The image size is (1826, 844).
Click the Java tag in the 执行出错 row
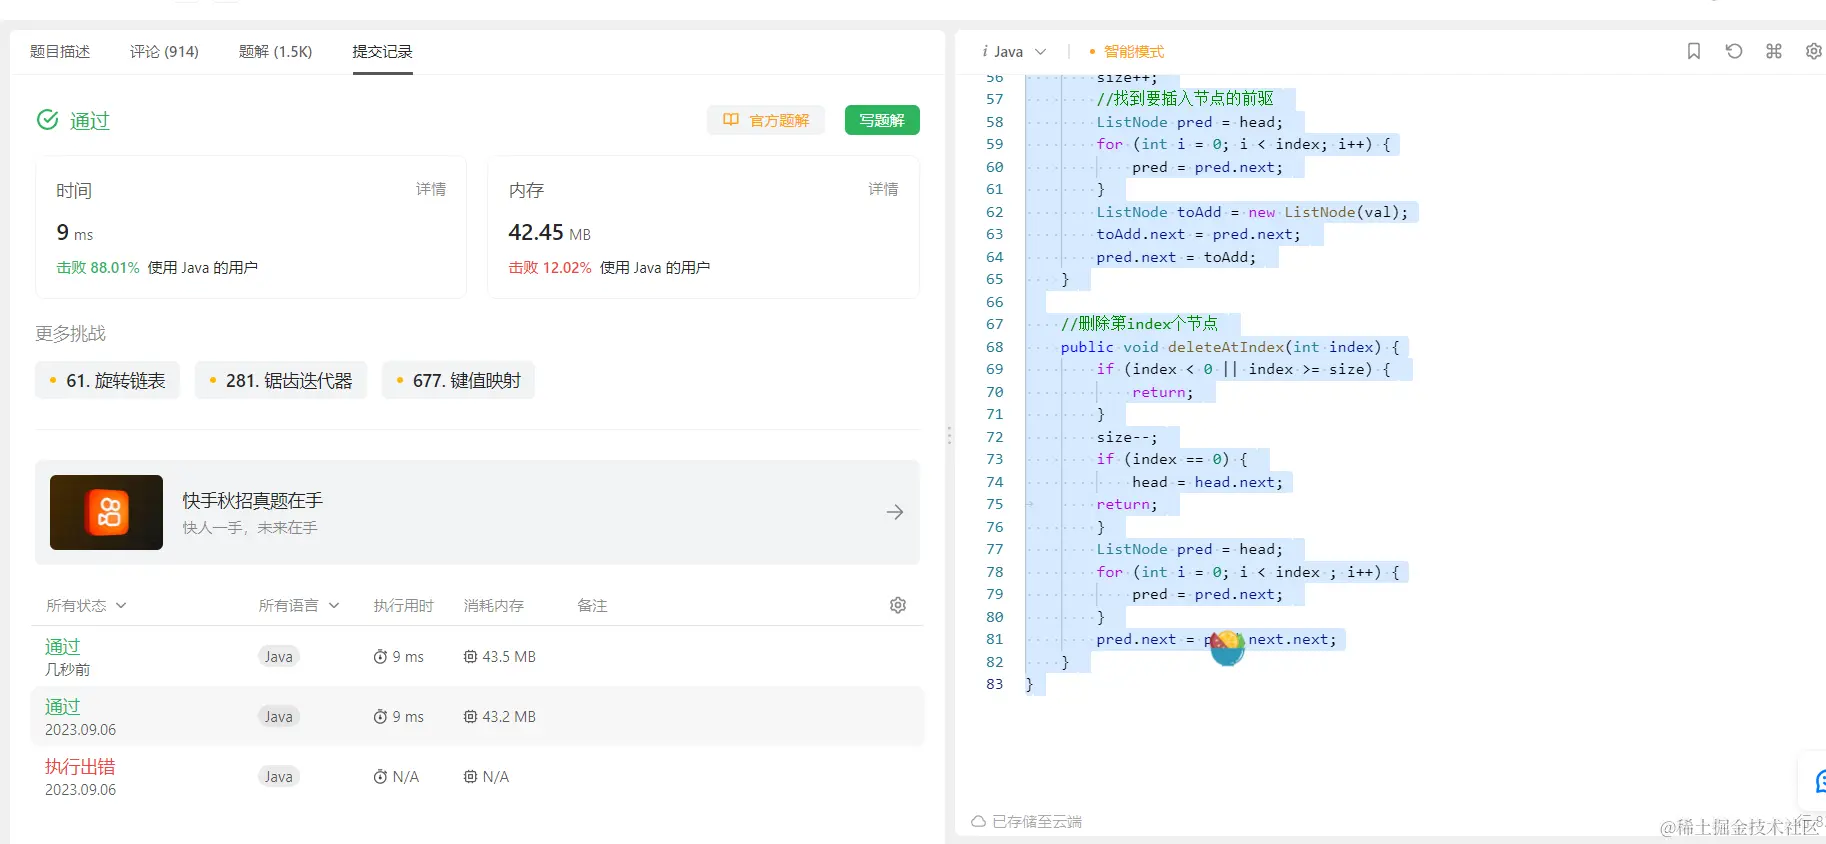(x=278, y=777)
